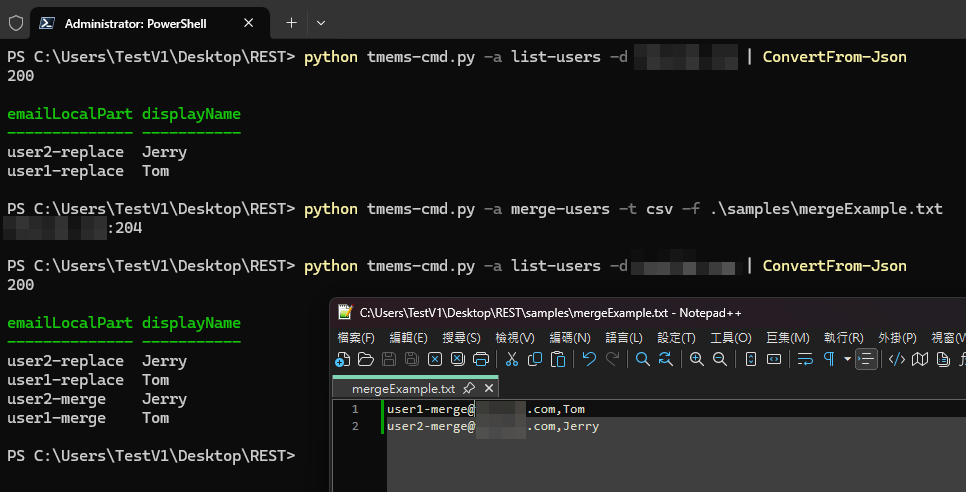
Task: Click the Find and Replace icon
Action: (665, 360)
